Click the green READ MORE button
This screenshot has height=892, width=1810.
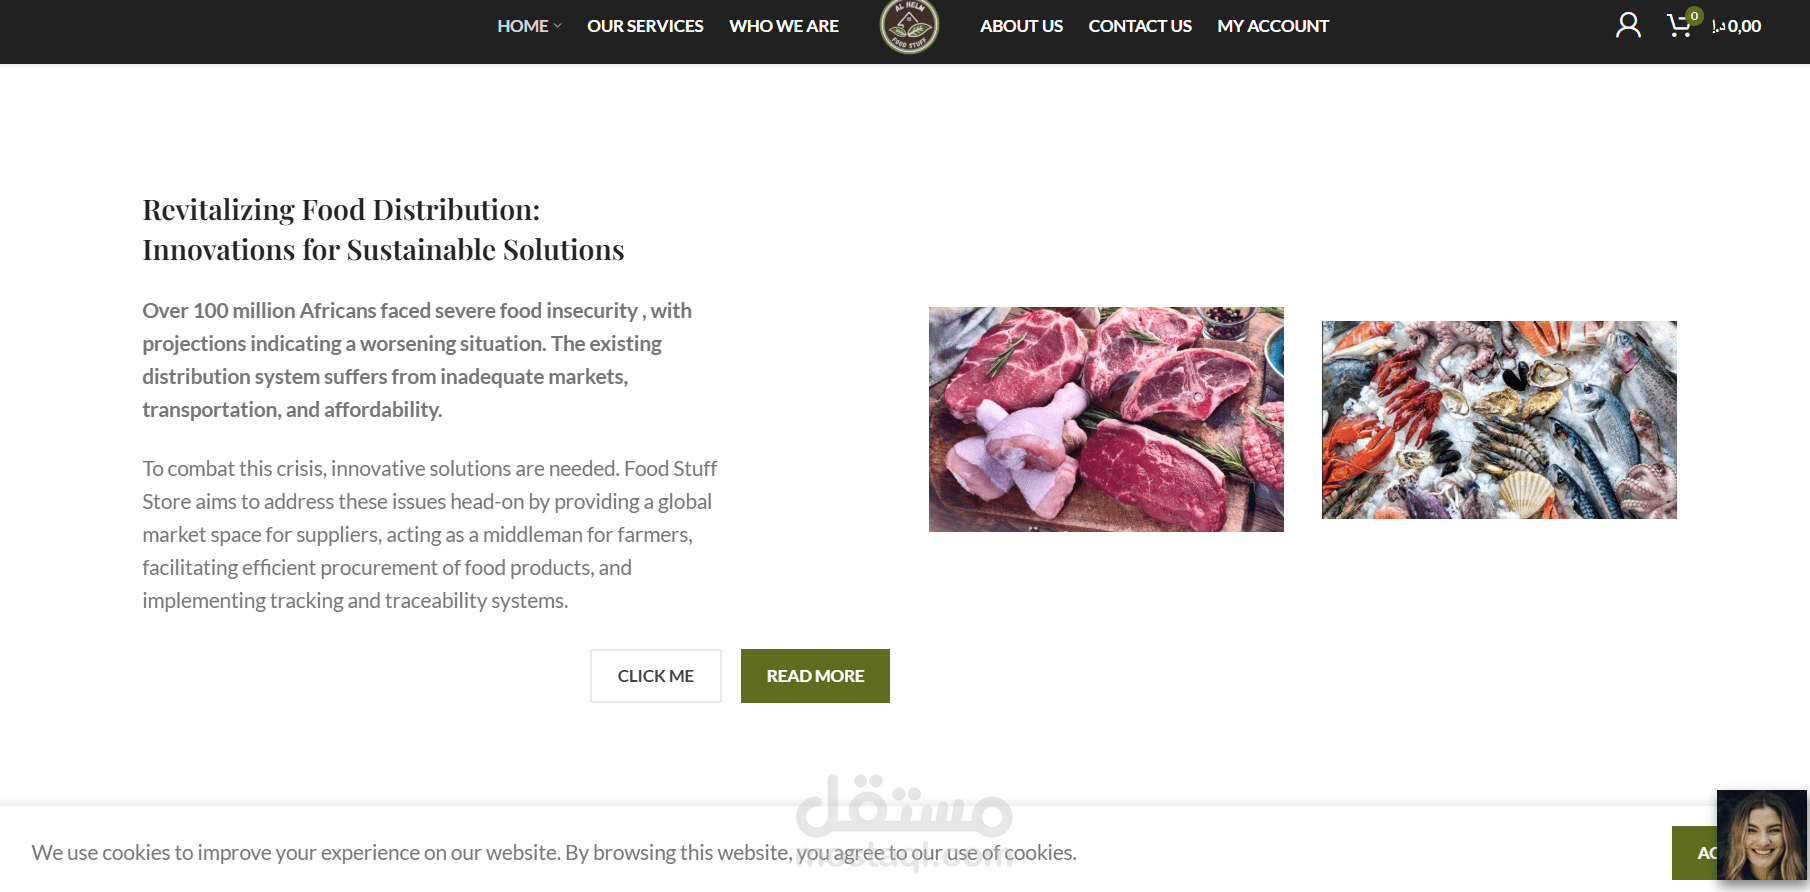point(815,676)
